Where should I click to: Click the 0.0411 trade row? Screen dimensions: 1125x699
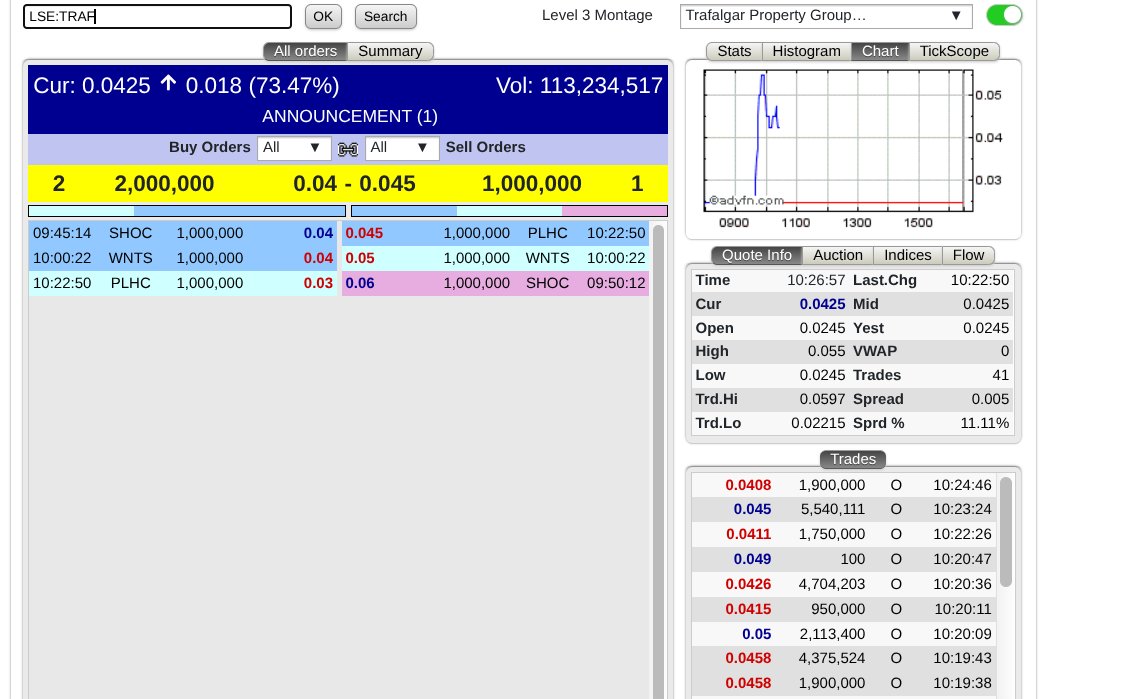click(x=844, y=535)
